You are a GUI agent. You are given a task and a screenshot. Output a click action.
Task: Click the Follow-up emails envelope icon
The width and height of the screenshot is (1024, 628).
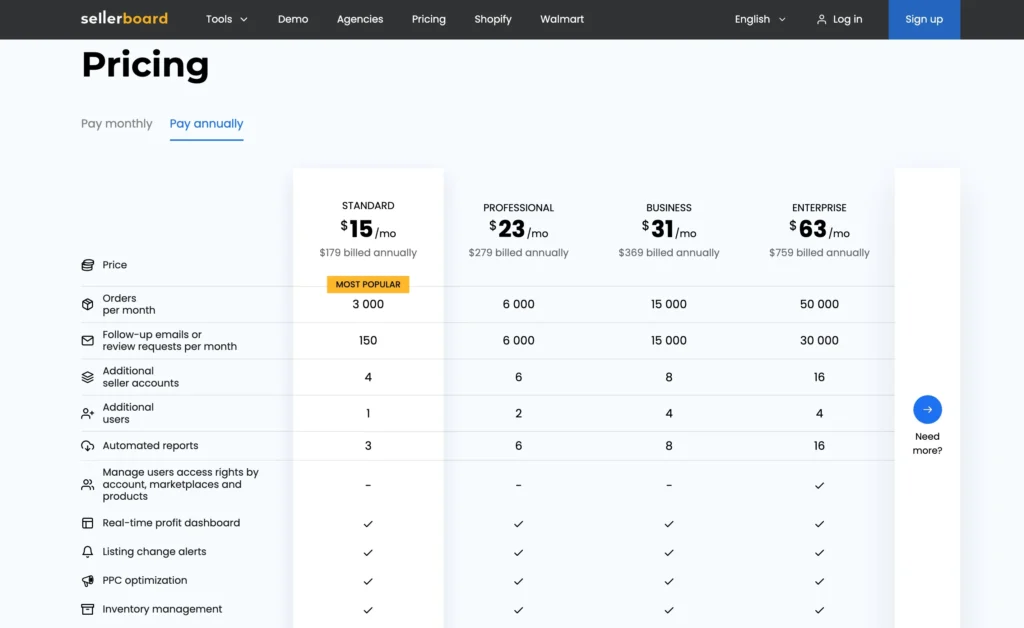[x=88, y=341]
